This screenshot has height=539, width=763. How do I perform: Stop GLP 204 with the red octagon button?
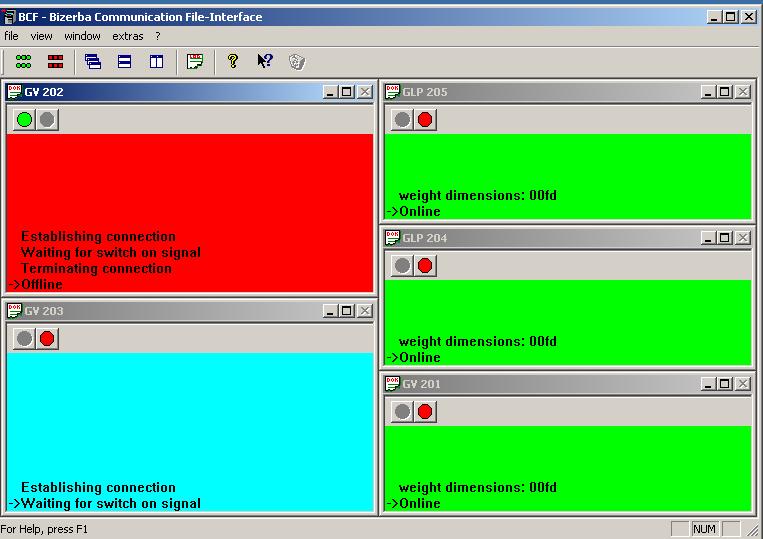(425, 266)
